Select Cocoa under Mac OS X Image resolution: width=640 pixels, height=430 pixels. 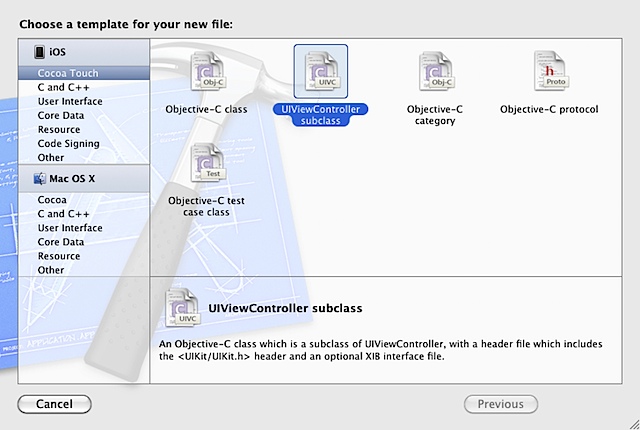click(53, 200)
